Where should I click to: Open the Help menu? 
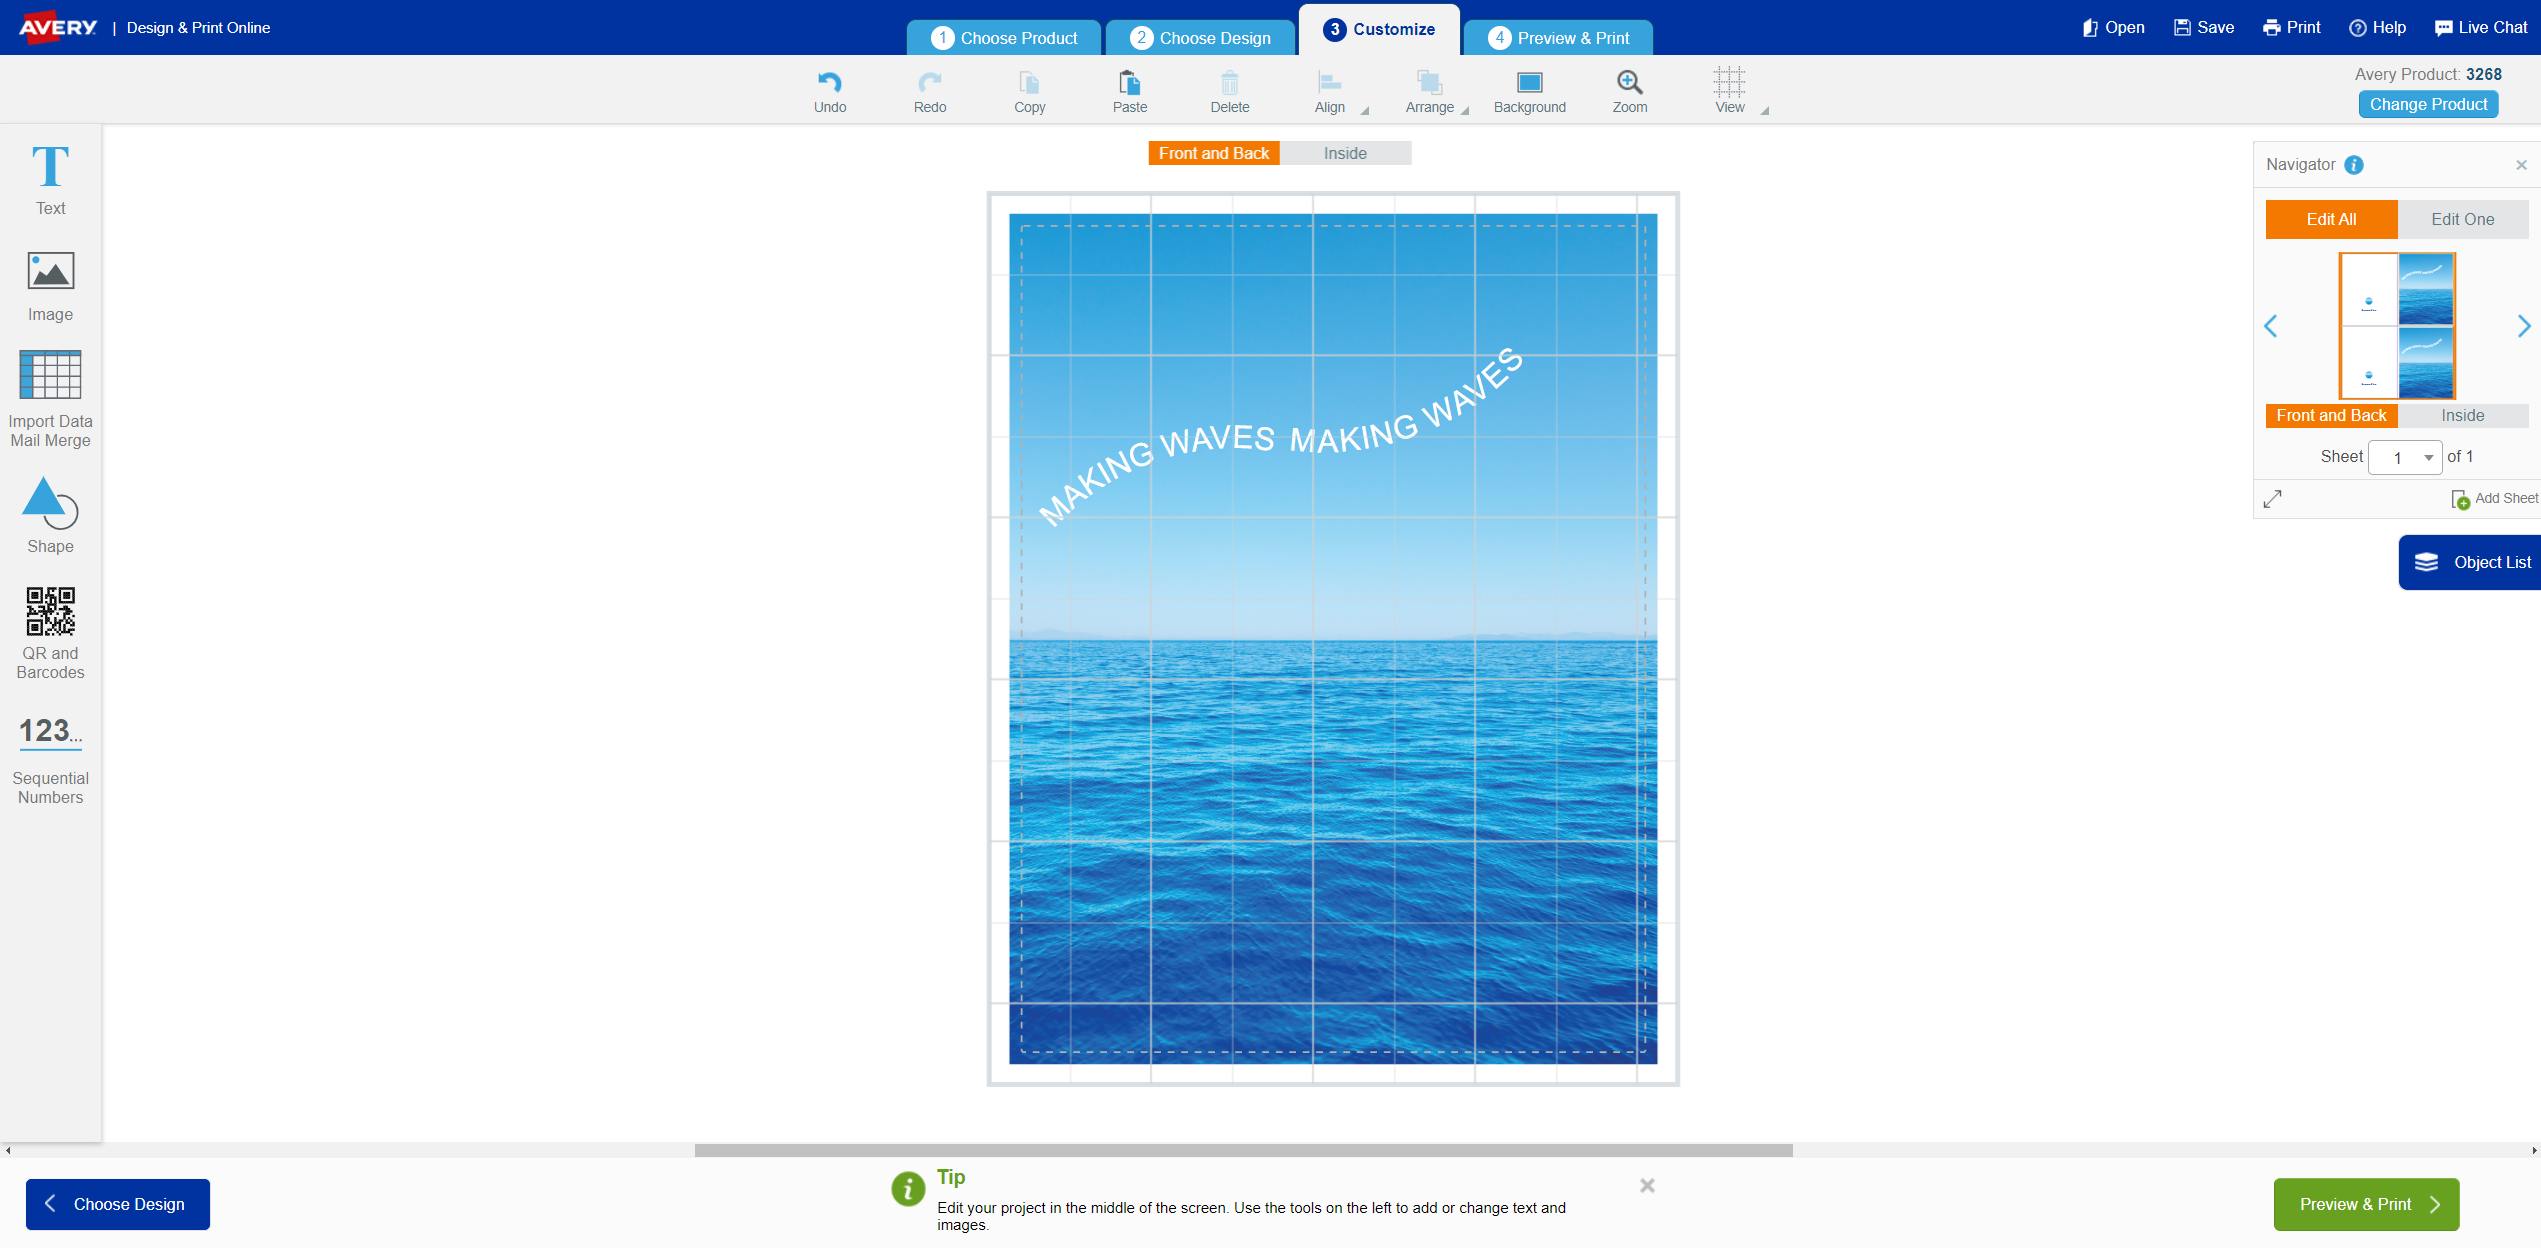point(2378,28)
